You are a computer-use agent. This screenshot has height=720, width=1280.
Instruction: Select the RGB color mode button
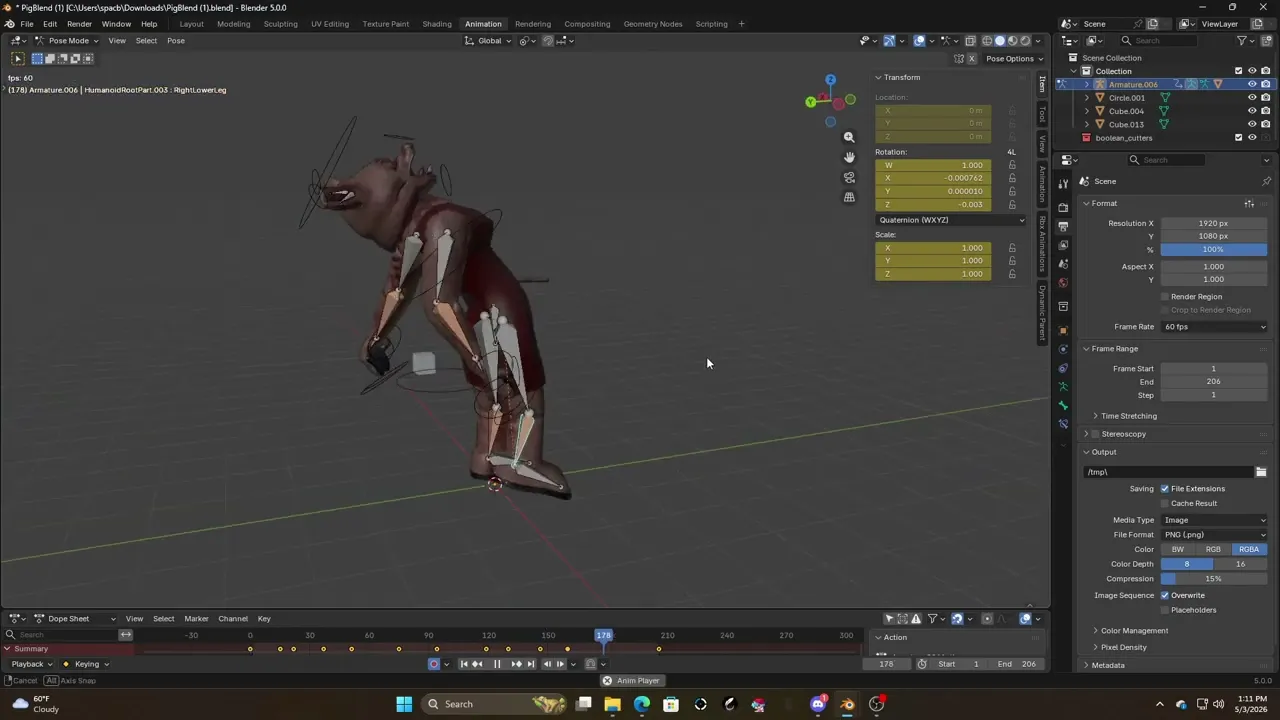[x=1213, y=549]
